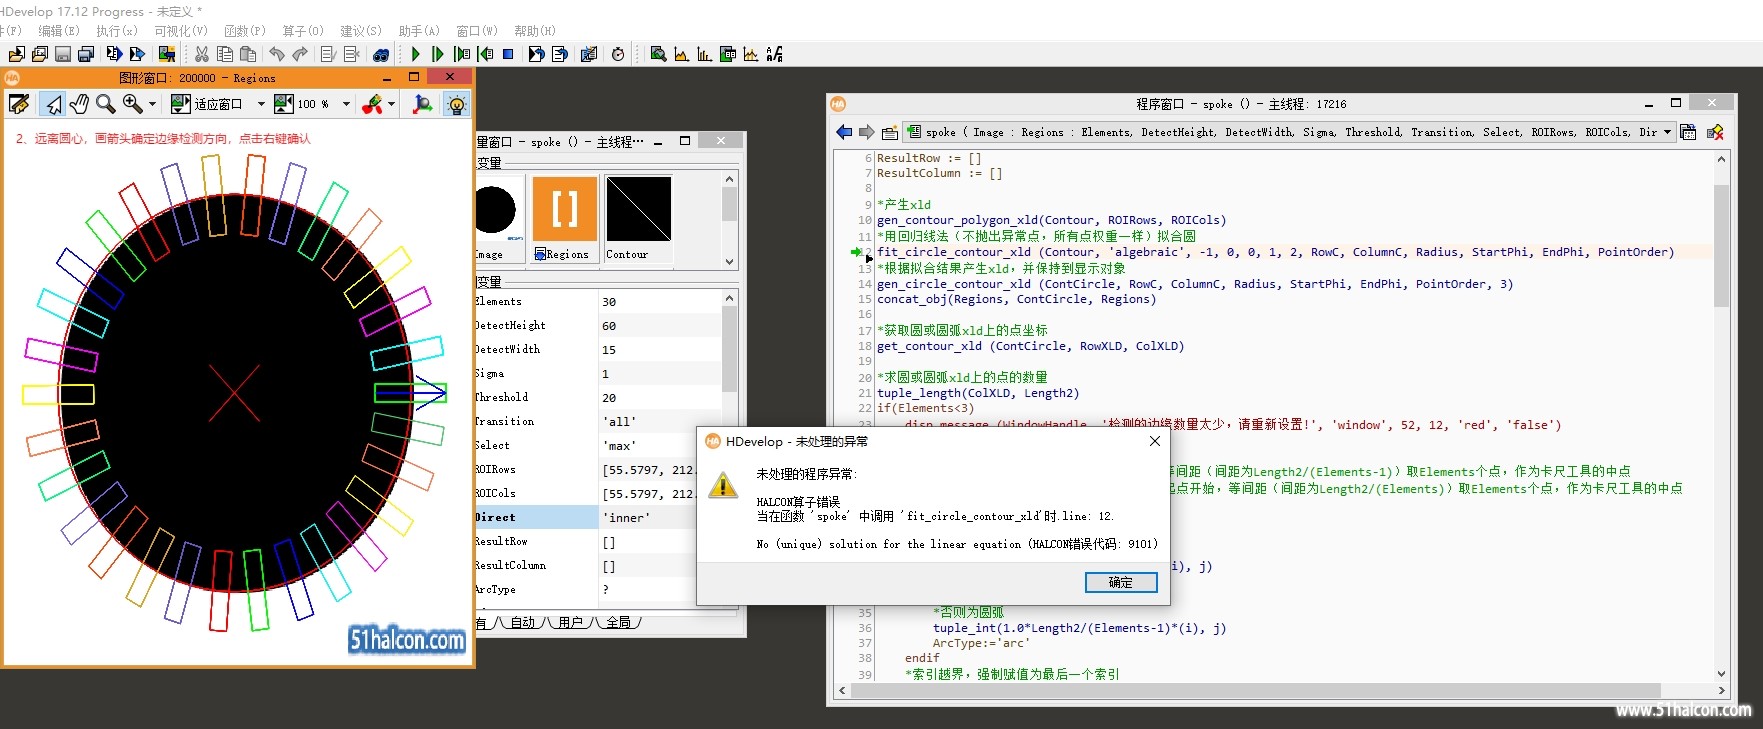Select the arrow pointer tool in graphics window
The width and height of the screenshot is (1763, 729).
click(54, 104)
